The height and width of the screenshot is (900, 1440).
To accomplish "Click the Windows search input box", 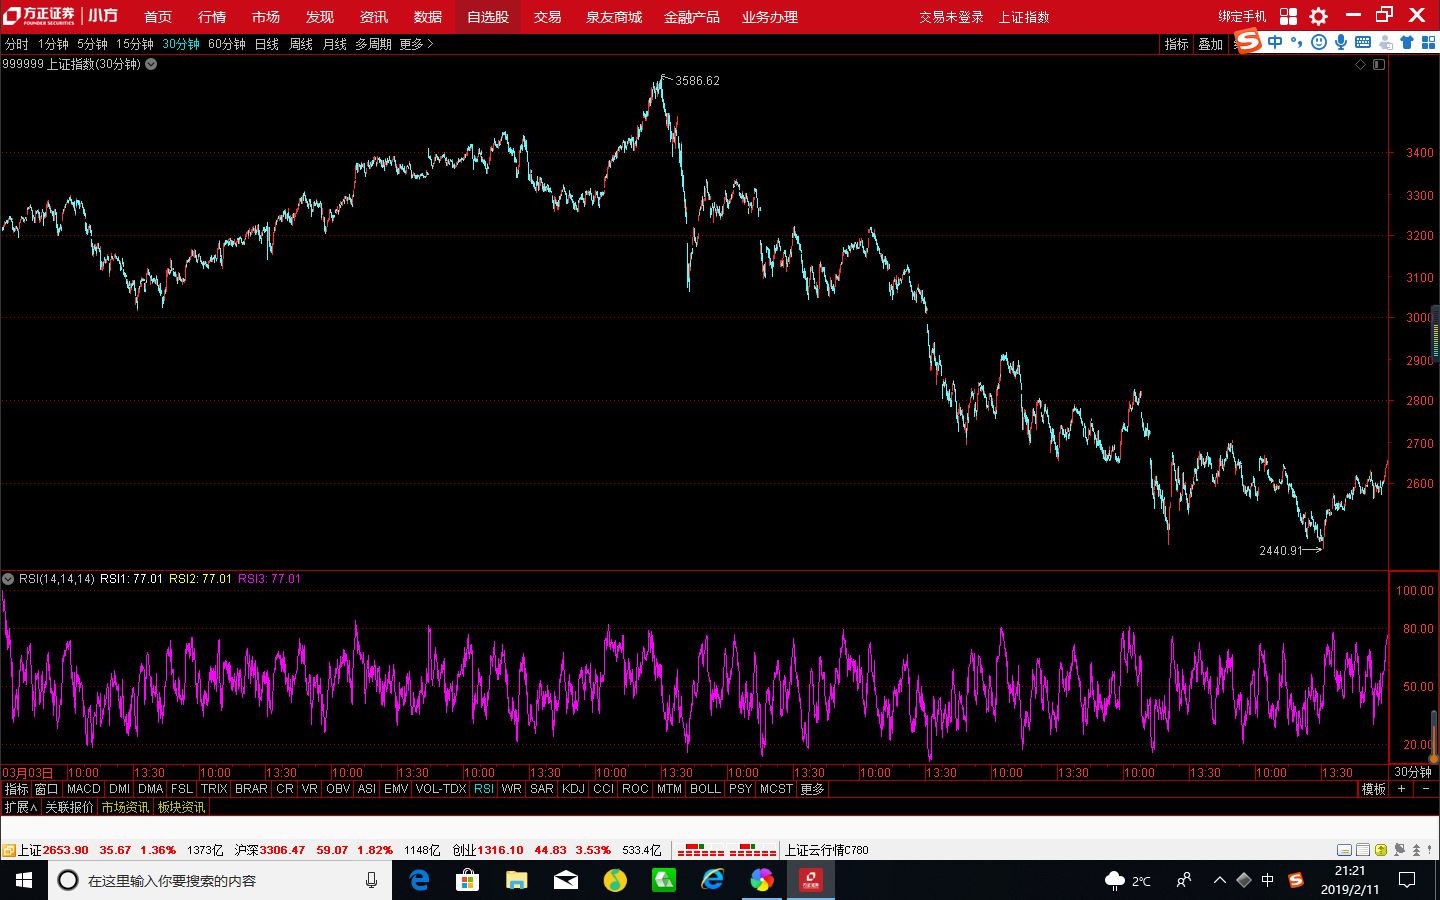I will coord(220,880).
